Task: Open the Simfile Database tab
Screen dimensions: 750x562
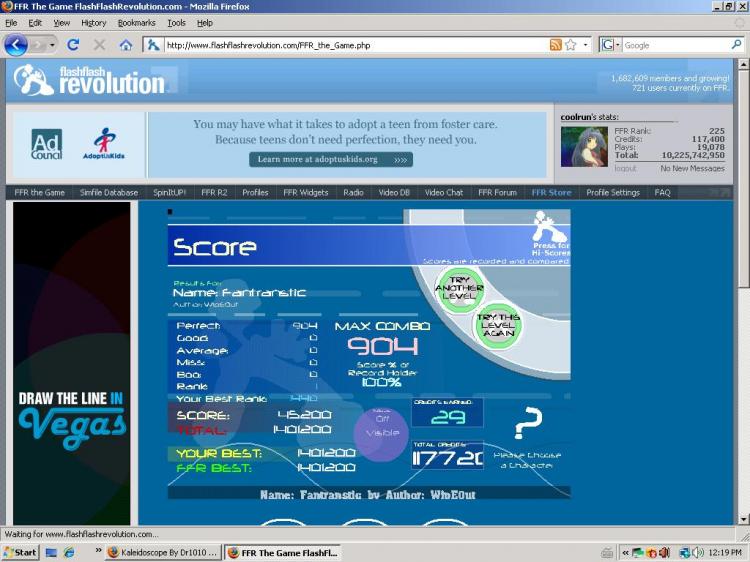Action: click(x=109, y=192)
